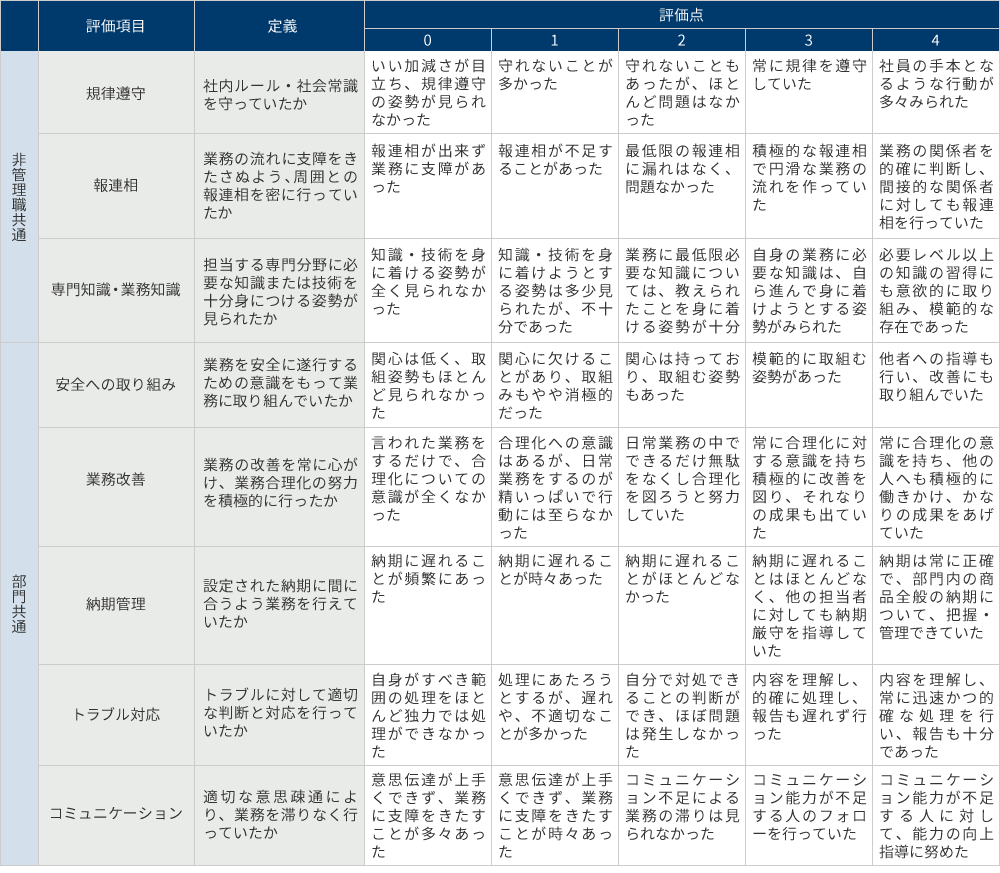Click the 非管理職共通 group label
The width and height of the screenshot is (1000, 873).
pos(19,197)
